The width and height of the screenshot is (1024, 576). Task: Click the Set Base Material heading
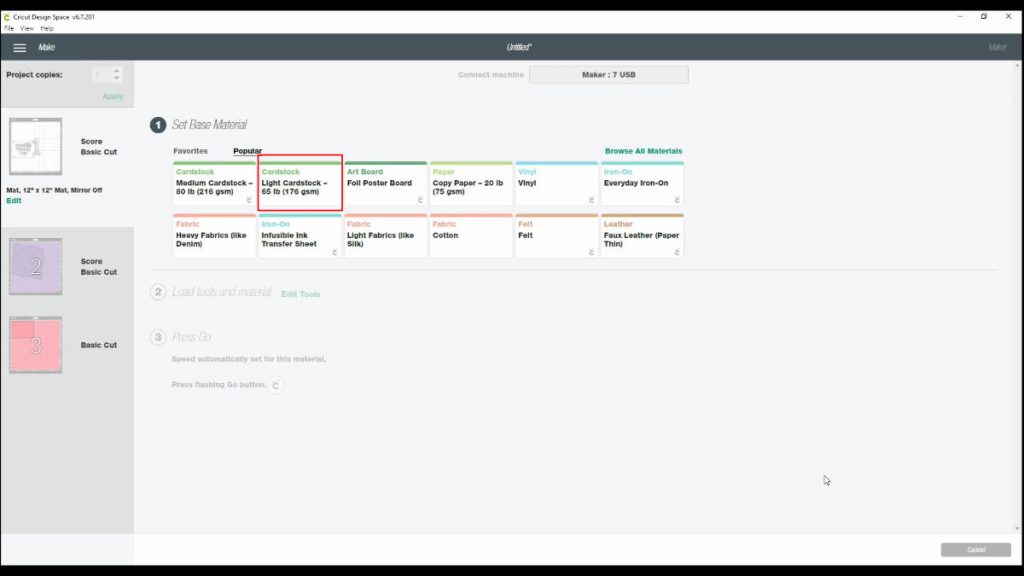(209, 125)
